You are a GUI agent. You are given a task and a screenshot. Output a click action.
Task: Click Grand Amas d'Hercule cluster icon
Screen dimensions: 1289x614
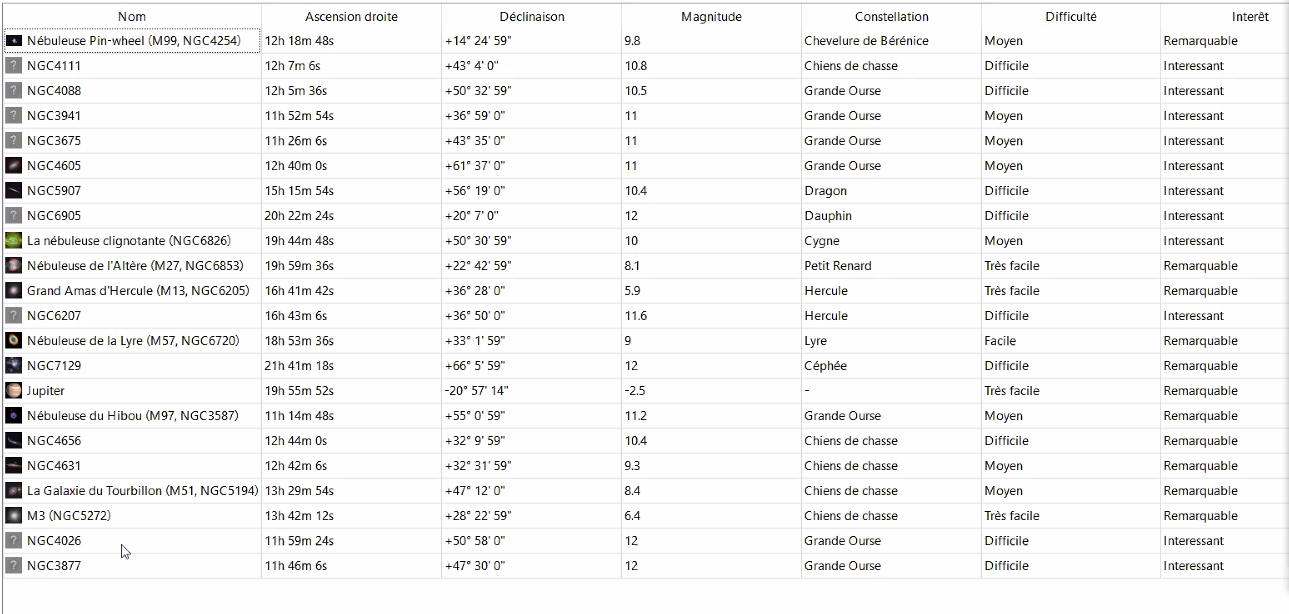point(13,291)
